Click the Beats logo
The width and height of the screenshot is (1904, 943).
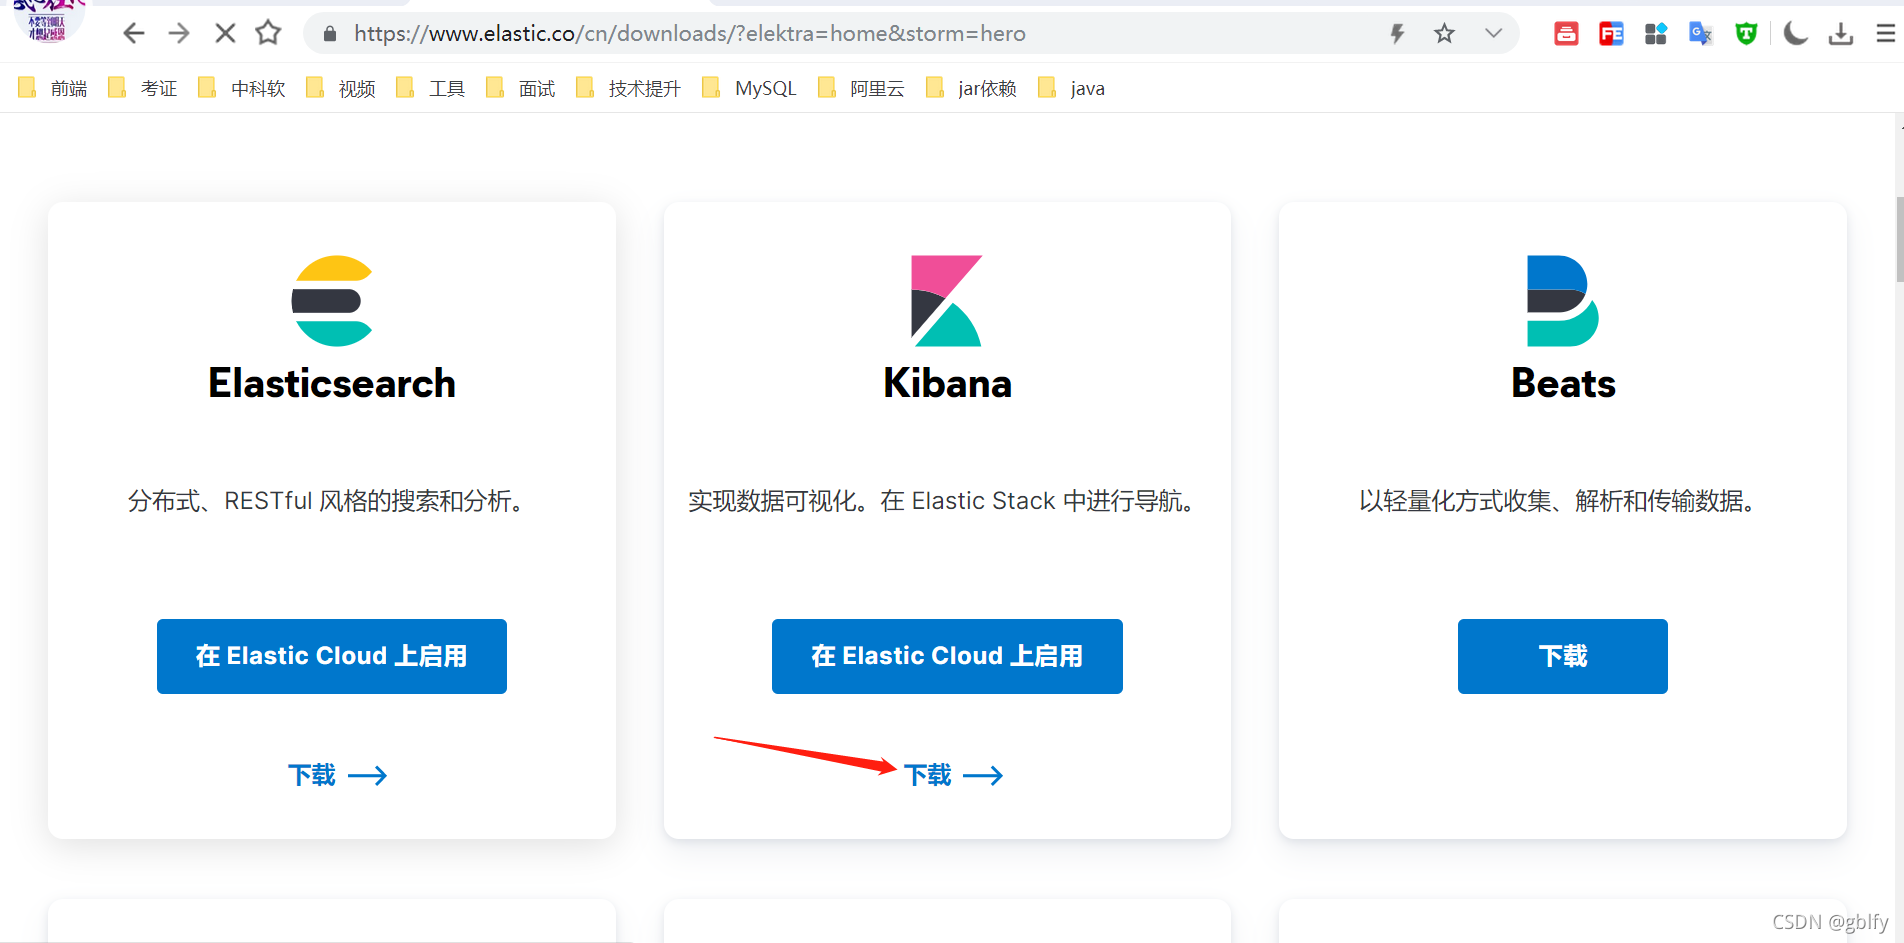pos(1563,301)
